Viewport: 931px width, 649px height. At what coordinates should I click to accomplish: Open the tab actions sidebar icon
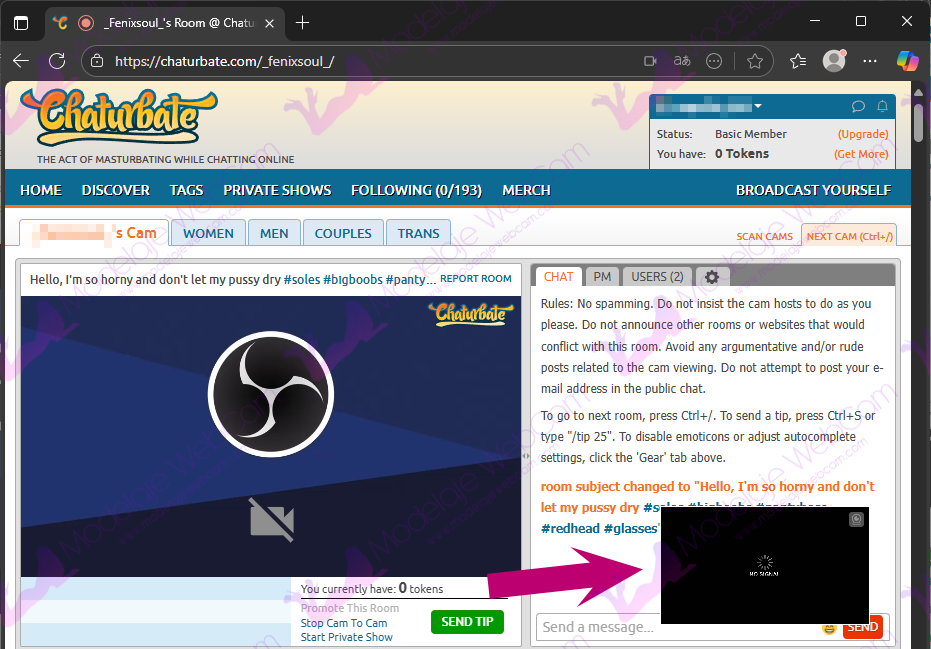(x=21, y=23)
